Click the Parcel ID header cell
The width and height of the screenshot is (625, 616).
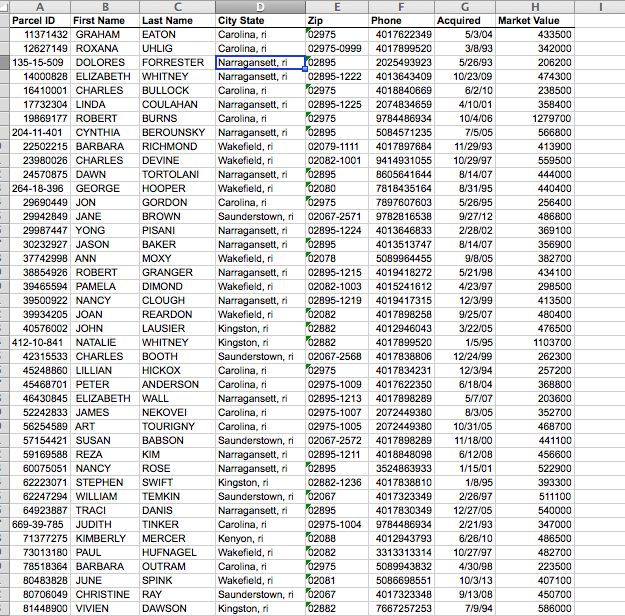pos(40,21)
